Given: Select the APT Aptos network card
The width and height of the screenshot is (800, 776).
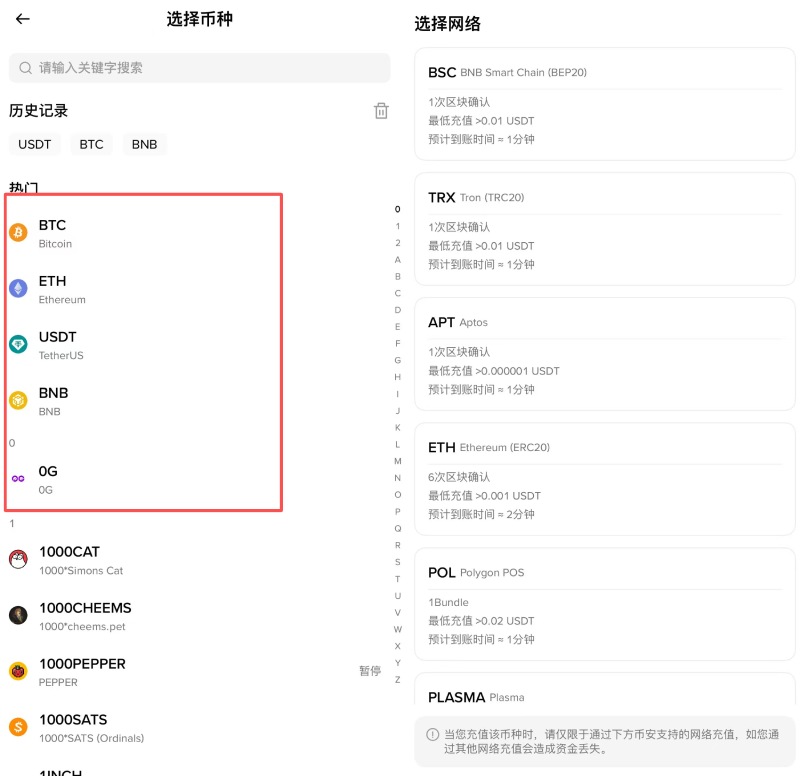Looking at the screenshot, I should tap(604, 353).
